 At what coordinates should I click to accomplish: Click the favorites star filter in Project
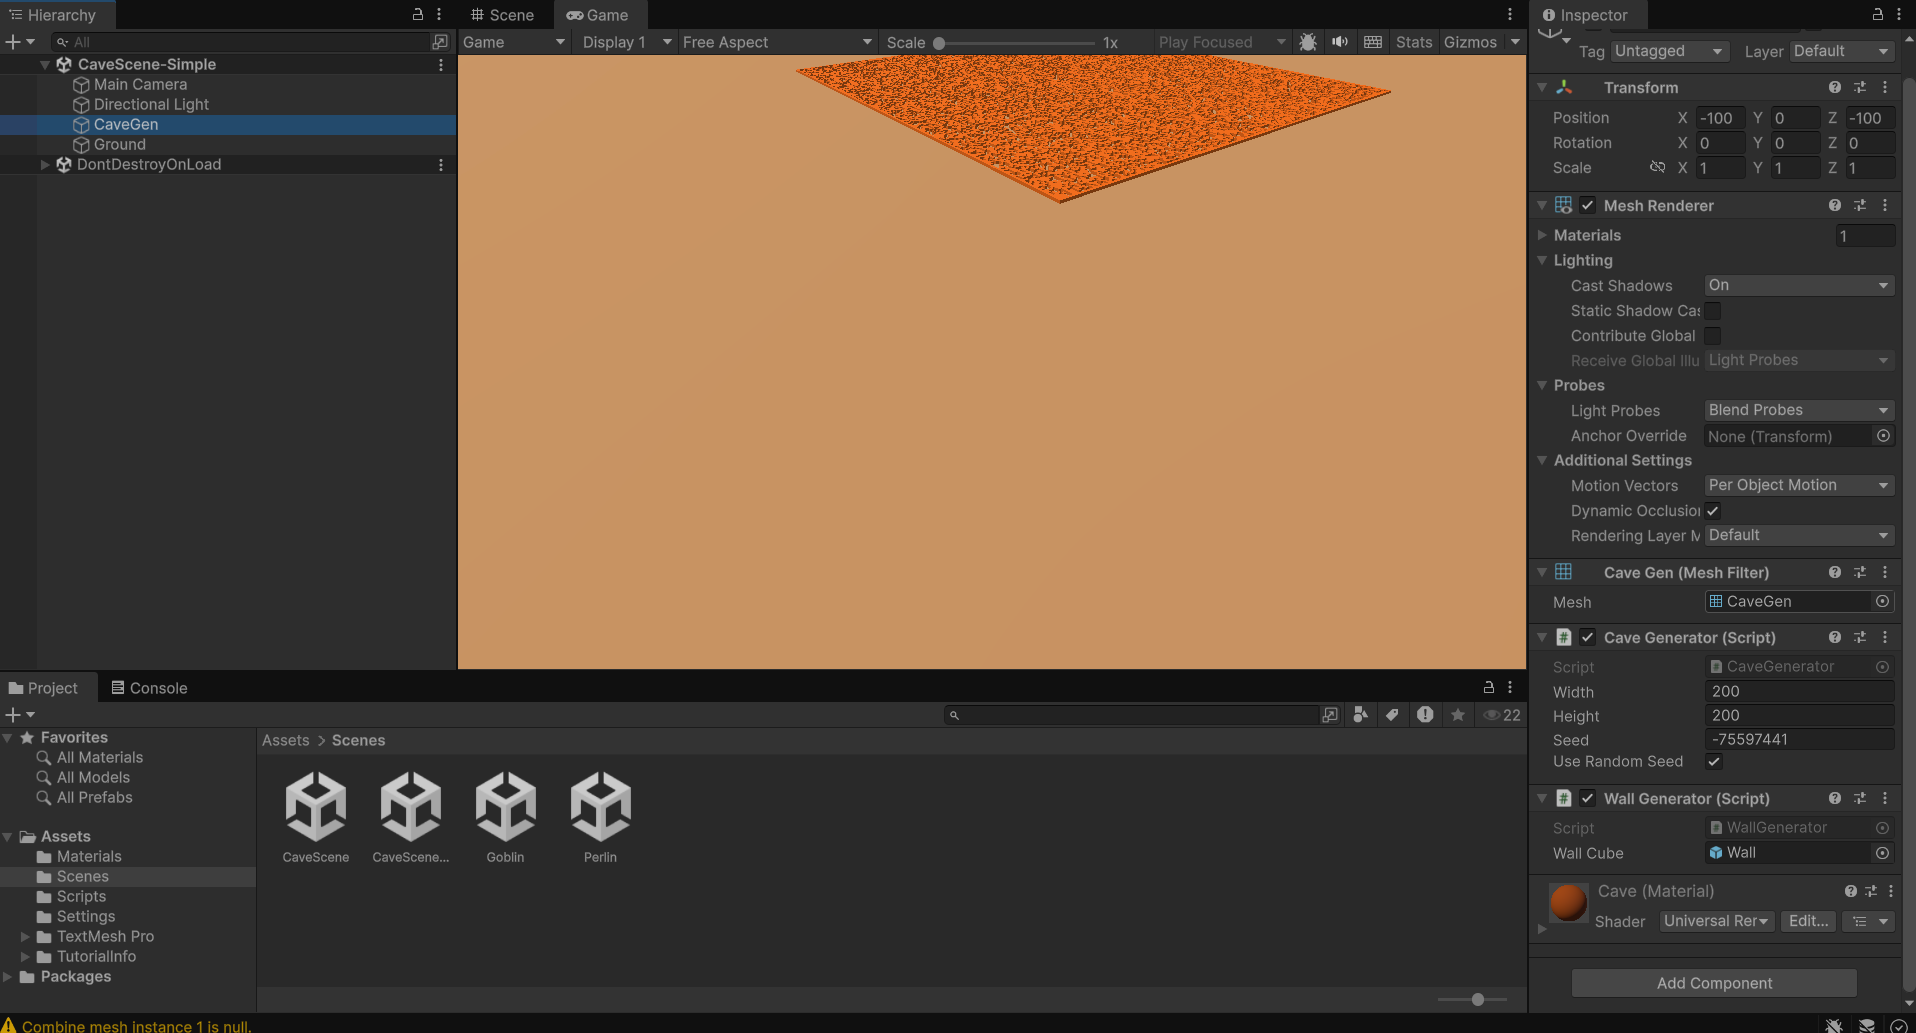pos(1458,715)
